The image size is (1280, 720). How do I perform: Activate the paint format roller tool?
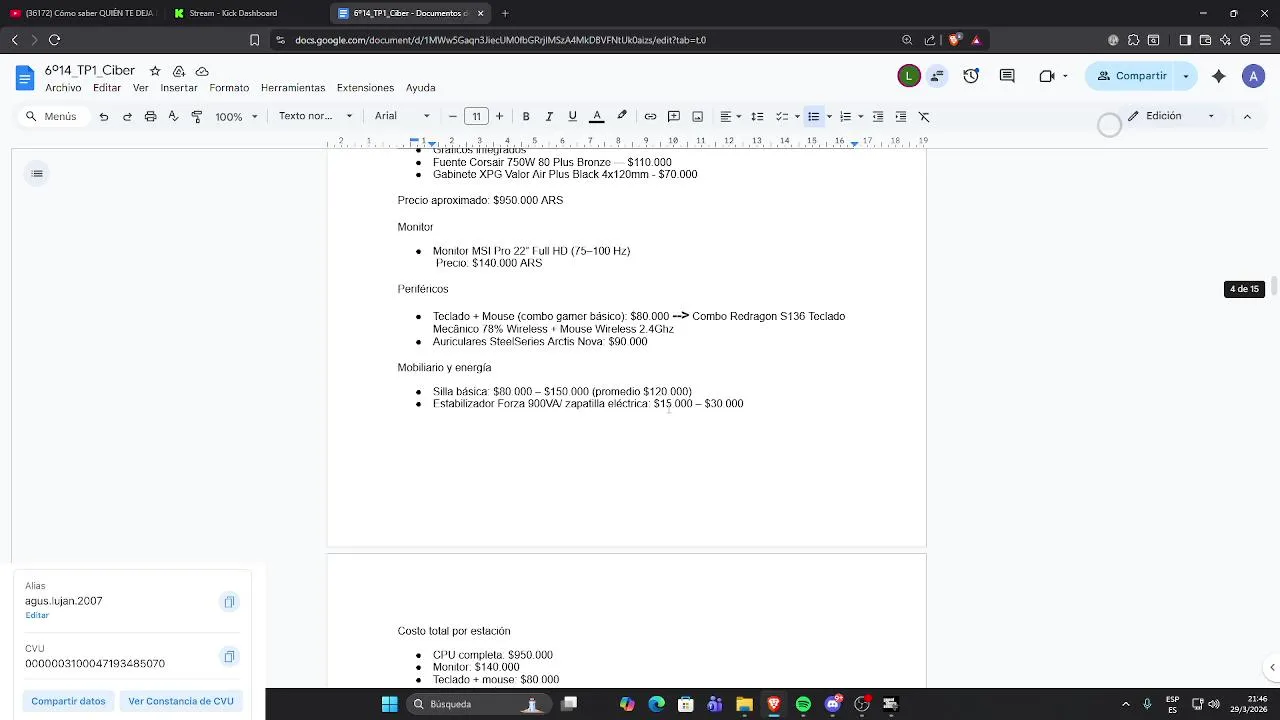(197, 117)
